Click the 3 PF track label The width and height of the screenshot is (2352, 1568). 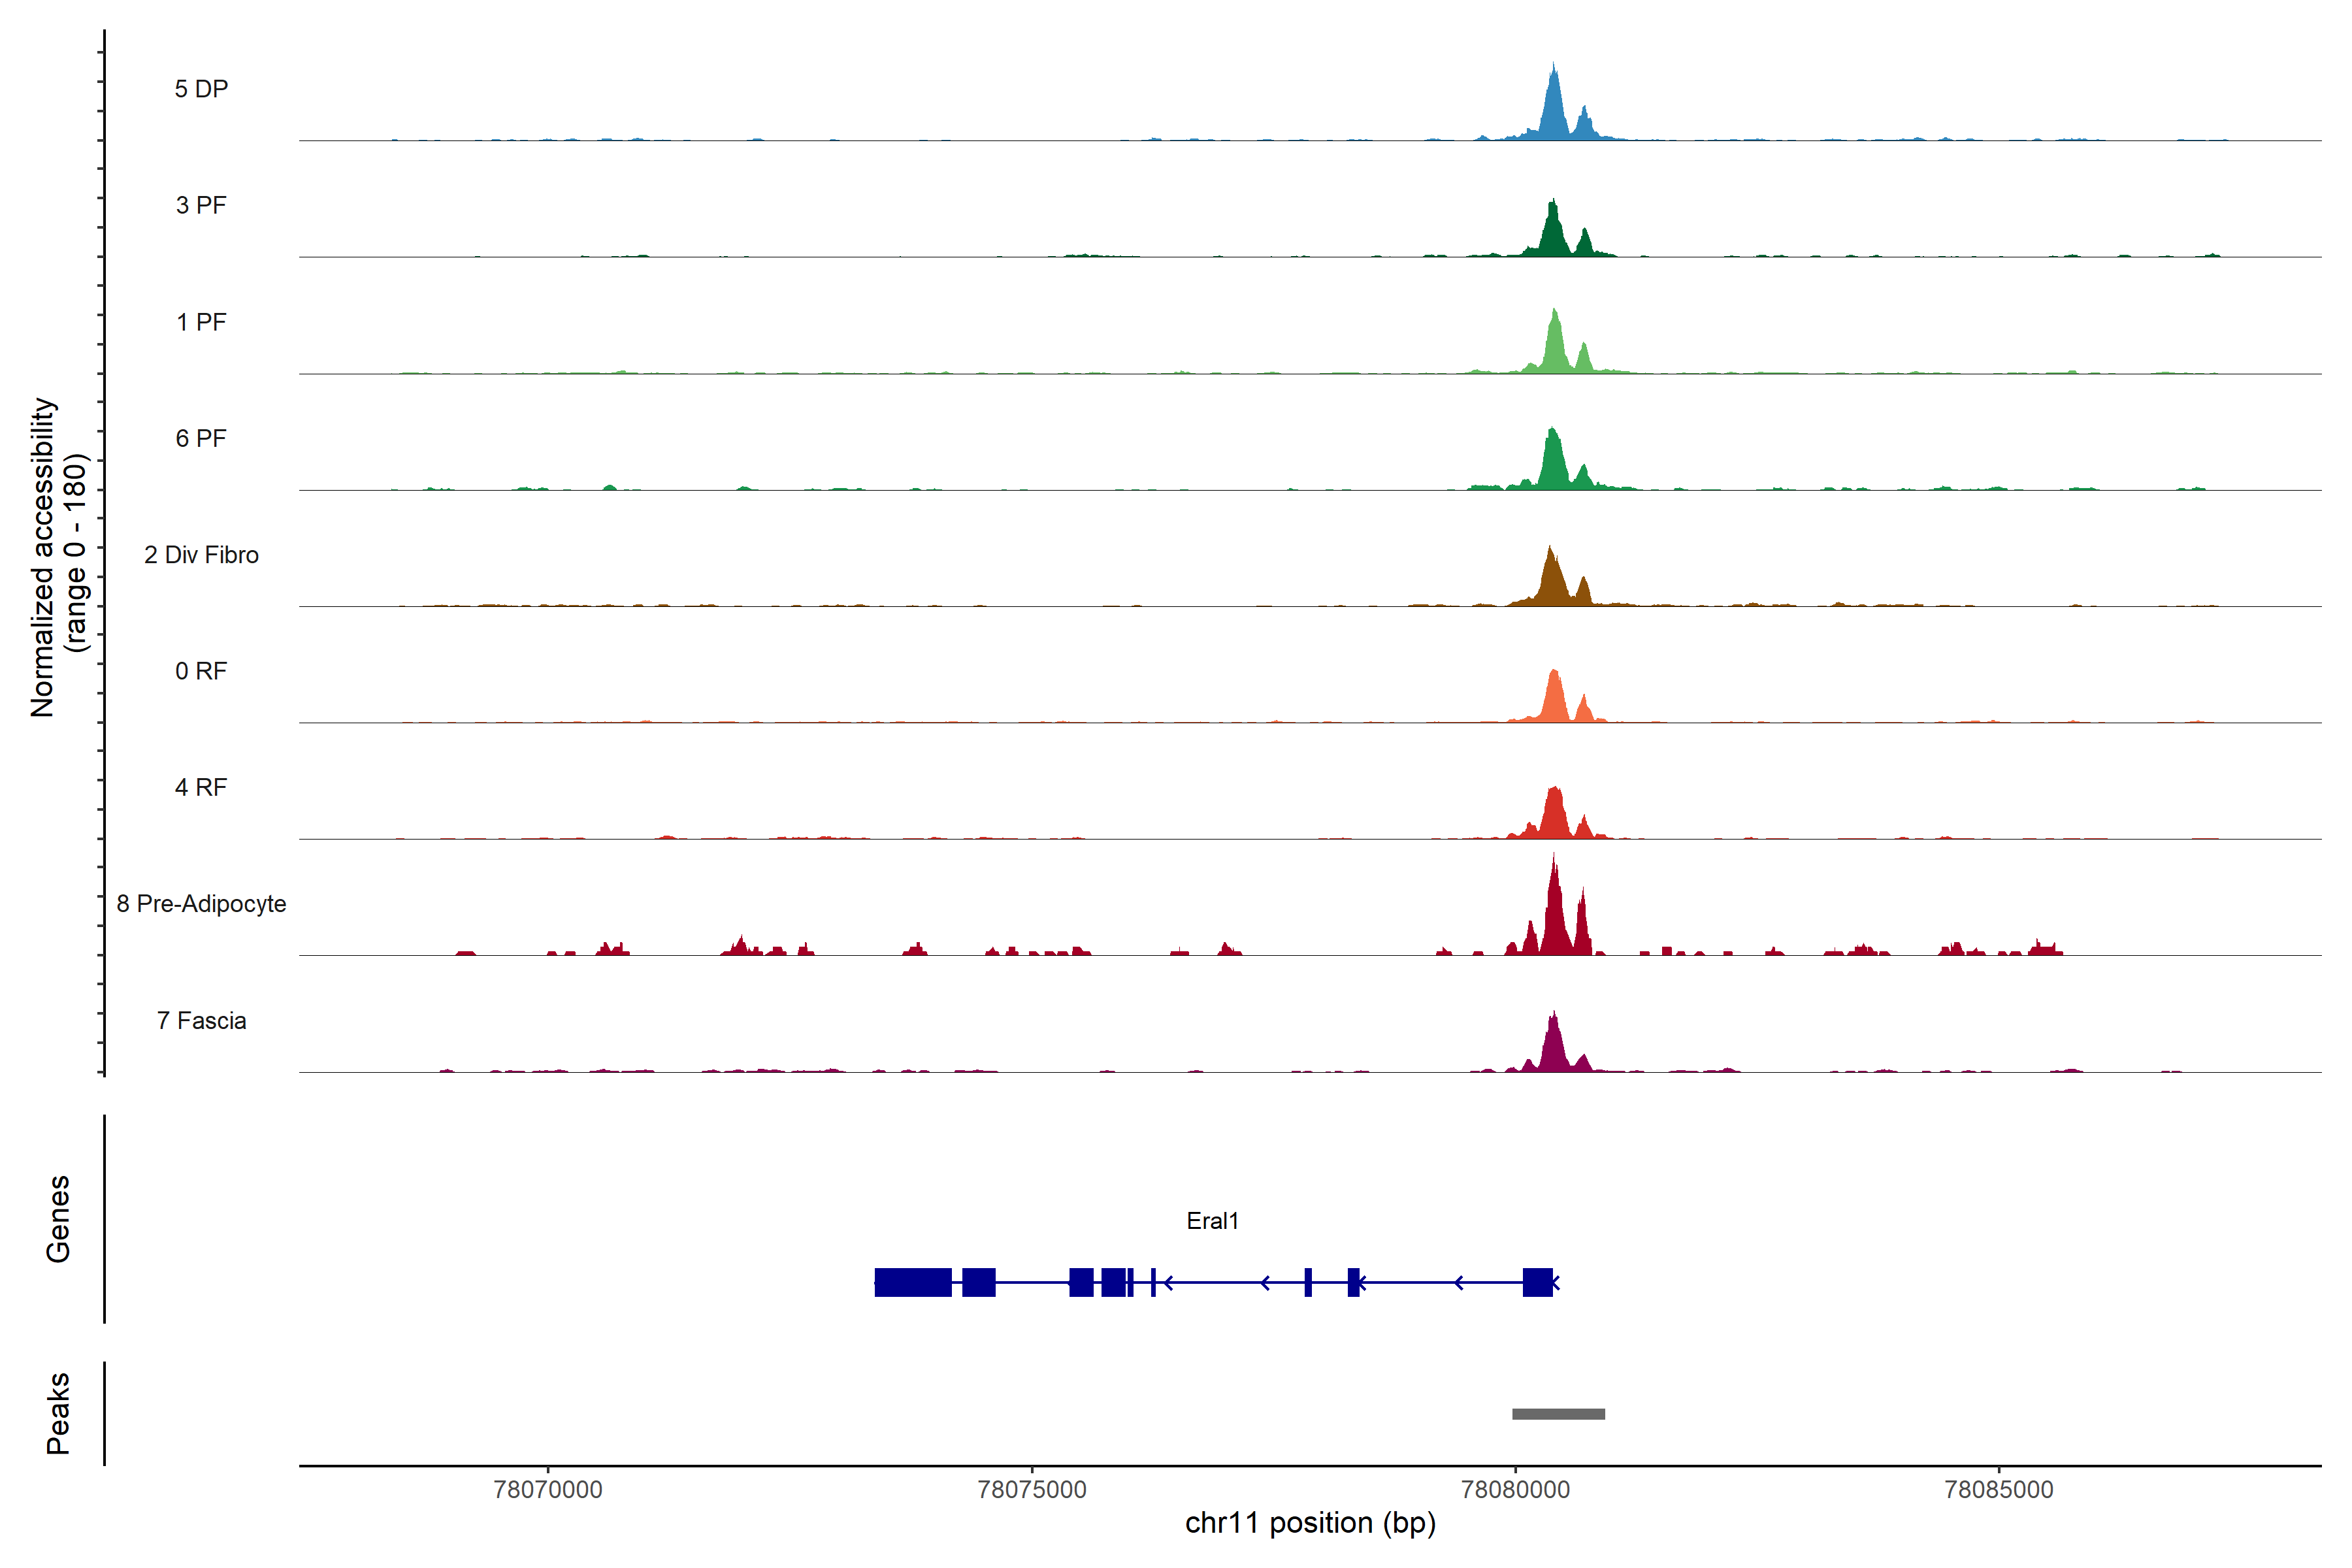[x=201, y=205]
